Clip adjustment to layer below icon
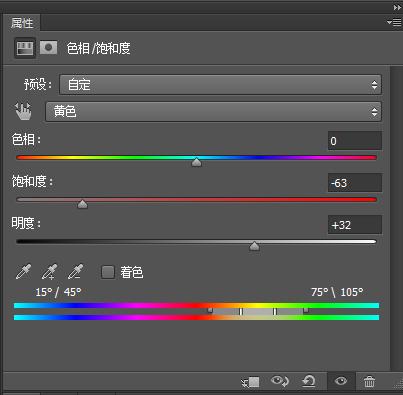The width and height of the screenshot is (403, 395). [x=250, y=382]
